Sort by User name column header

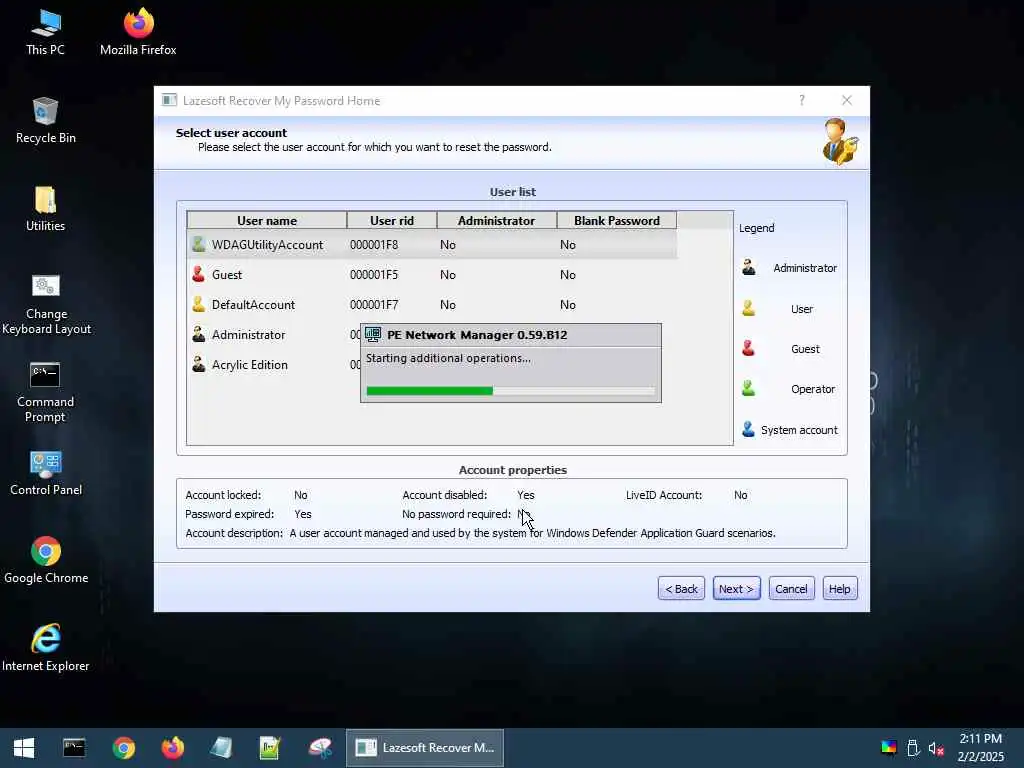click(266, 221)
